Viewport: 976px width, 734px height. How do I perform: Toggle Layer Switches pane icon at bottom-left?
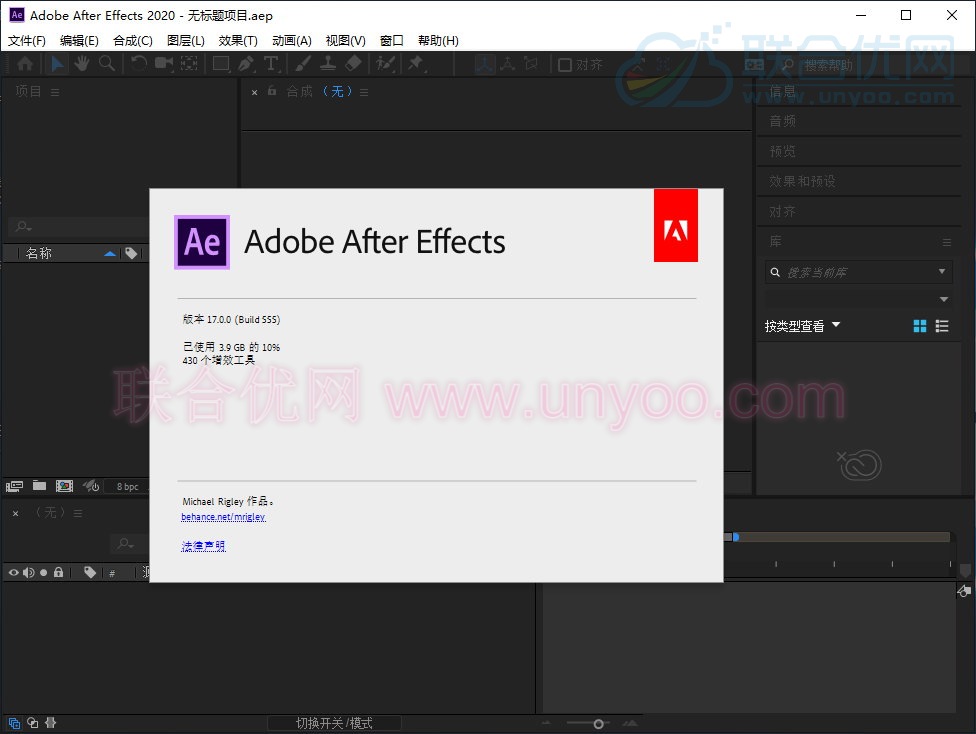(x=14, y=723)
